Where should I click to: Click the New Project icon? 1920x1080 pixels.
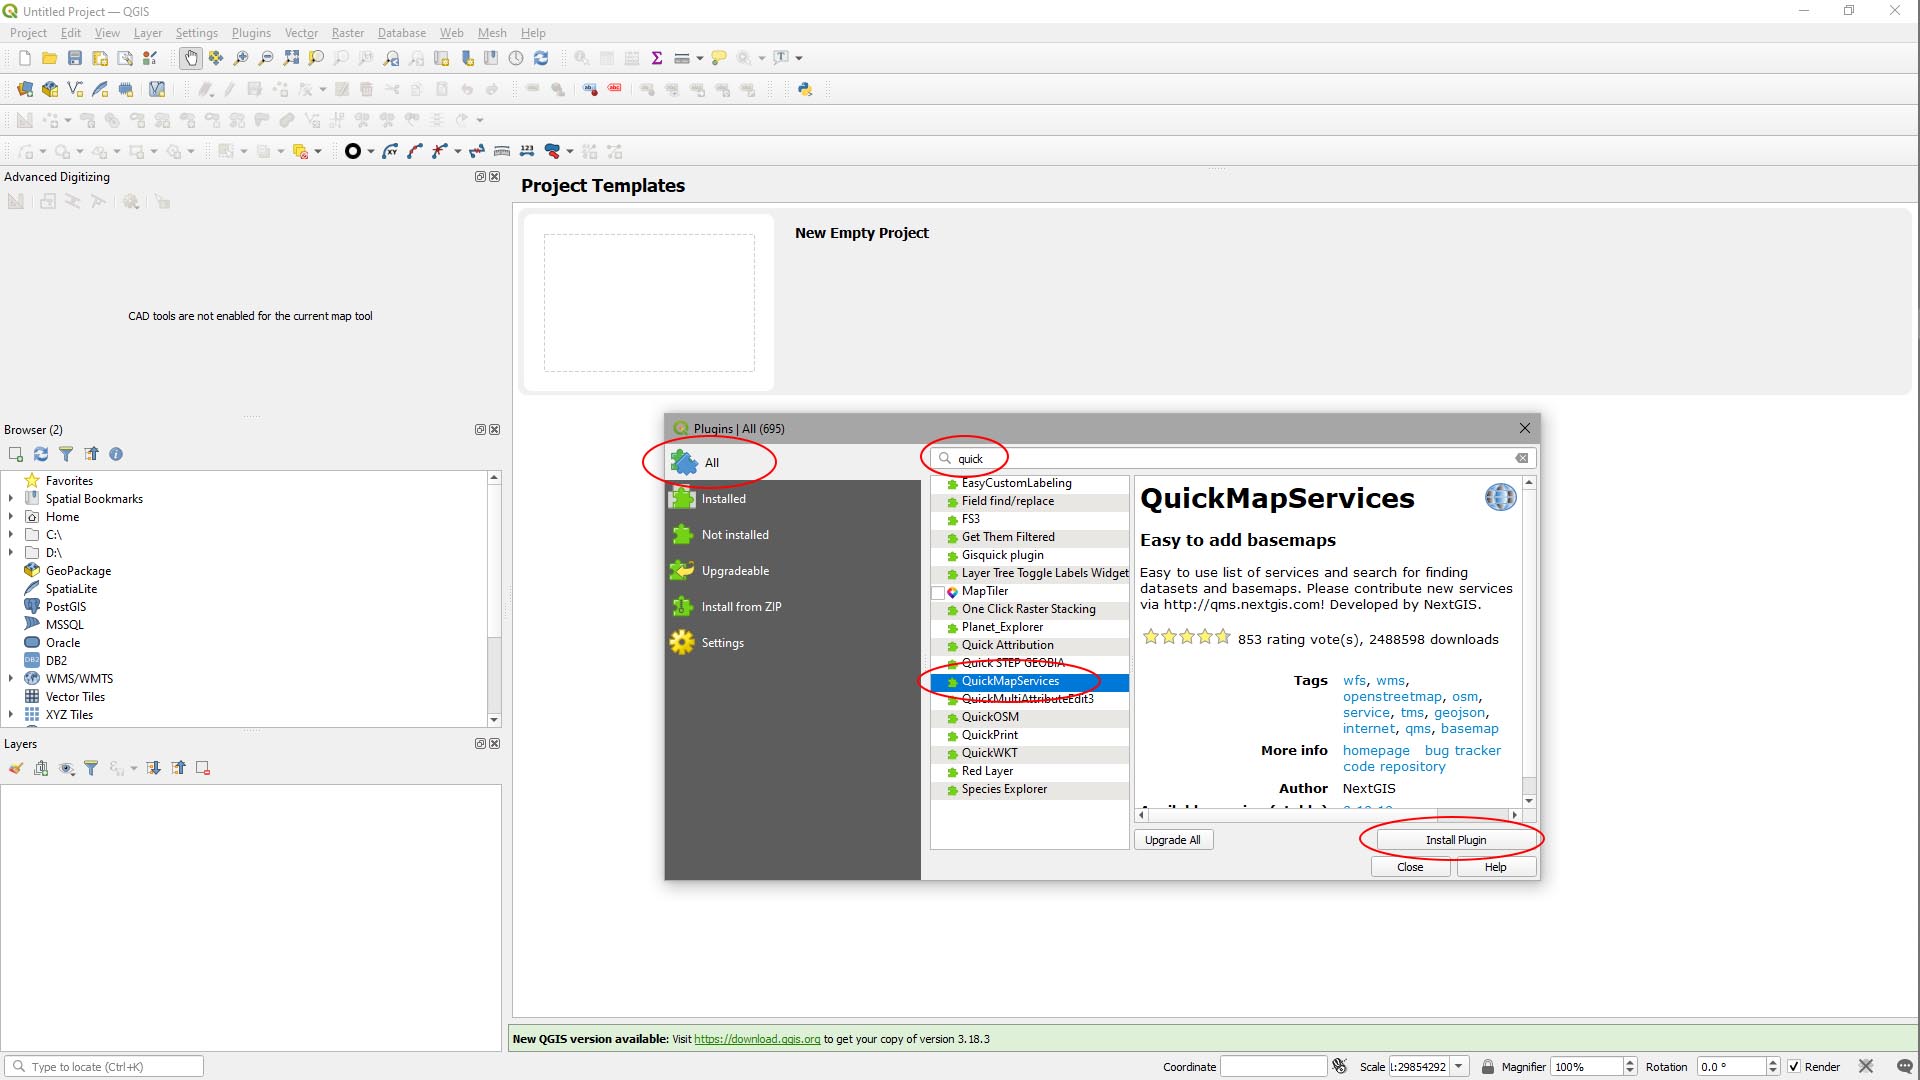tap(25, 58)
